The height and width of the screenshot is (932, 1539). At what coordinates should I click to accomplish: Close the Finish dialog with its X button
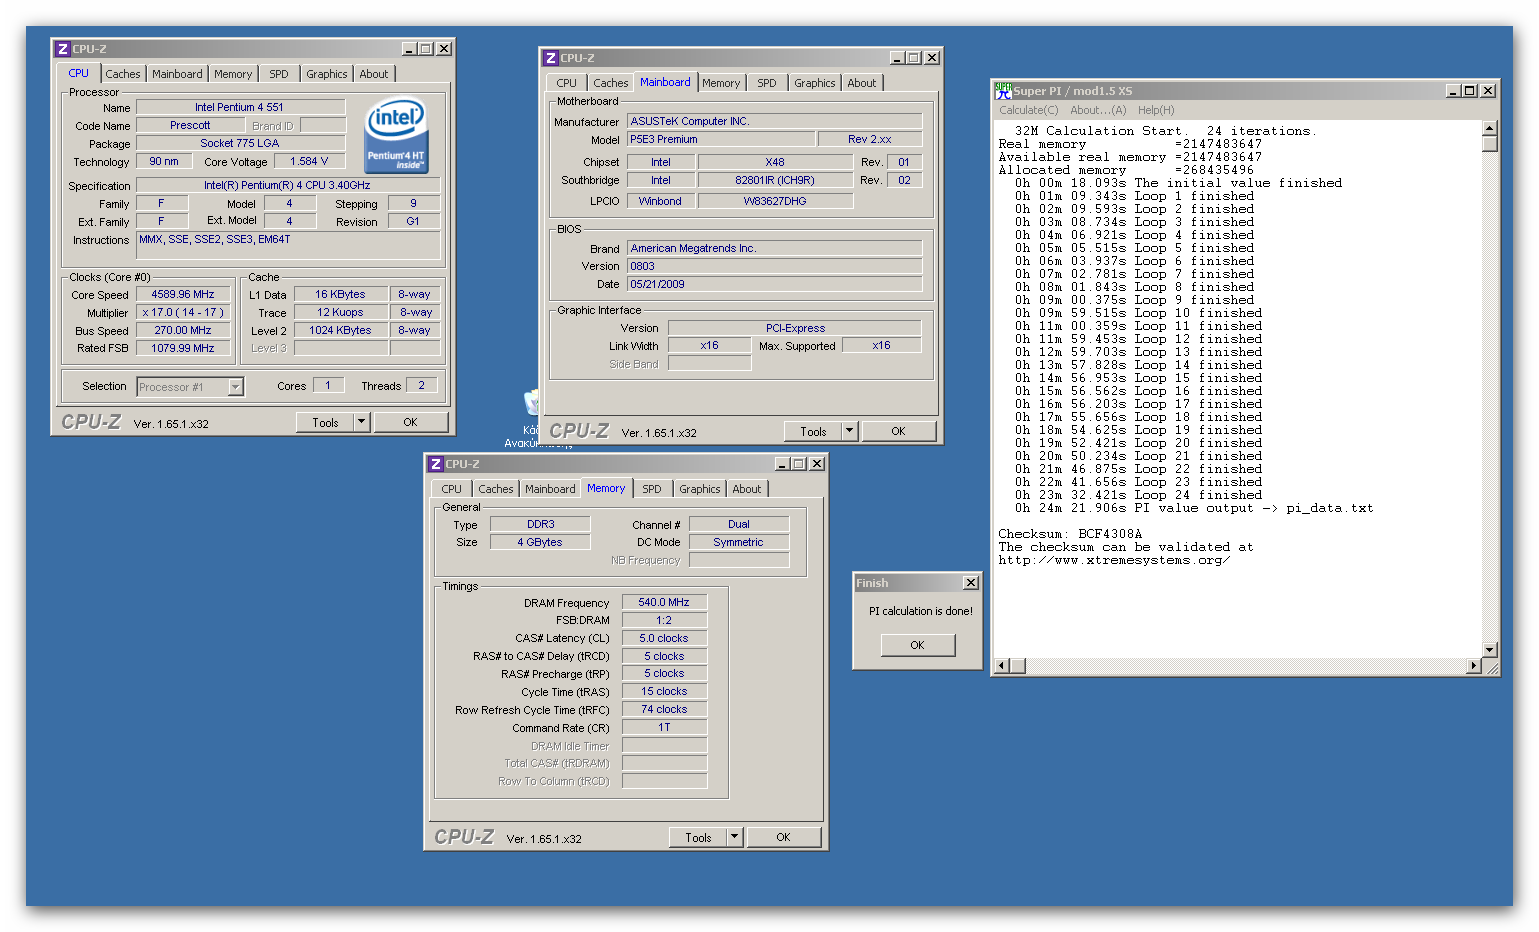click(x=970, y=583)
